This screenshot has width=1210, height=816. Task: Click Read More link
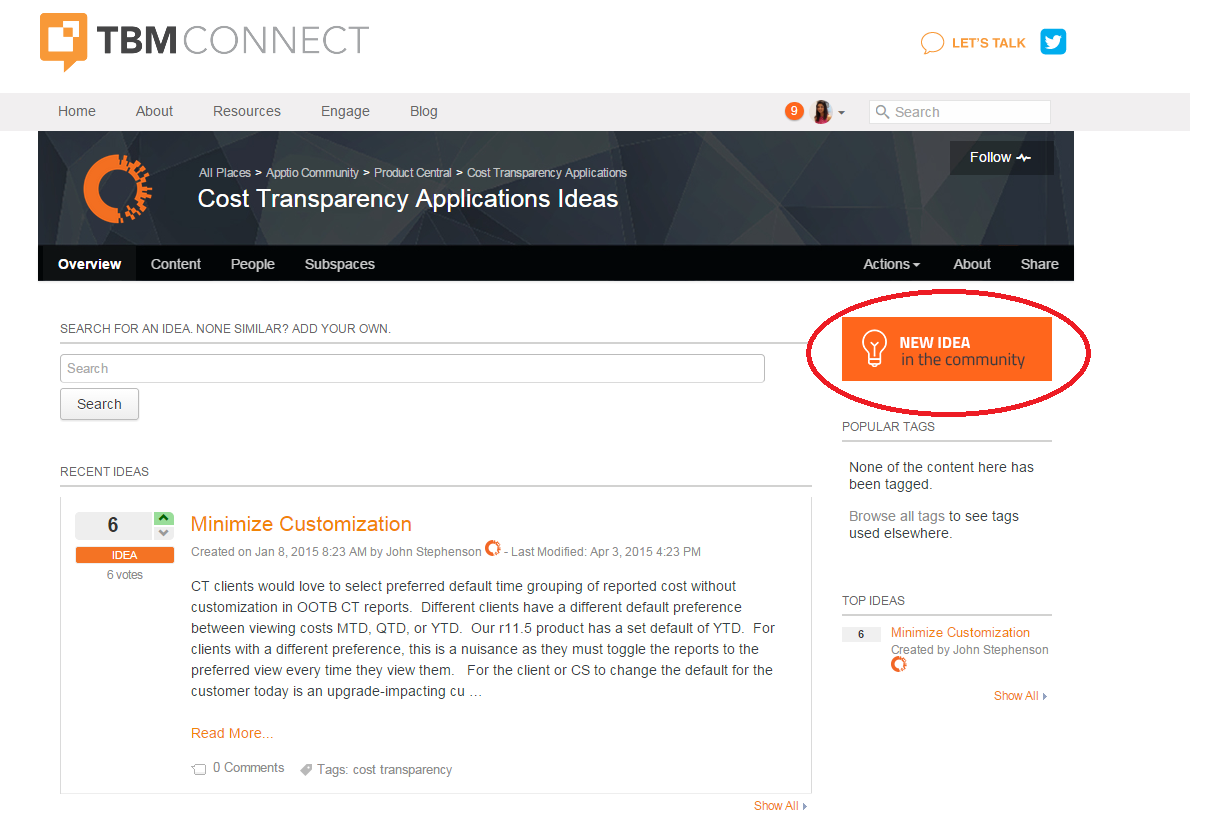[x=232, y=733]
